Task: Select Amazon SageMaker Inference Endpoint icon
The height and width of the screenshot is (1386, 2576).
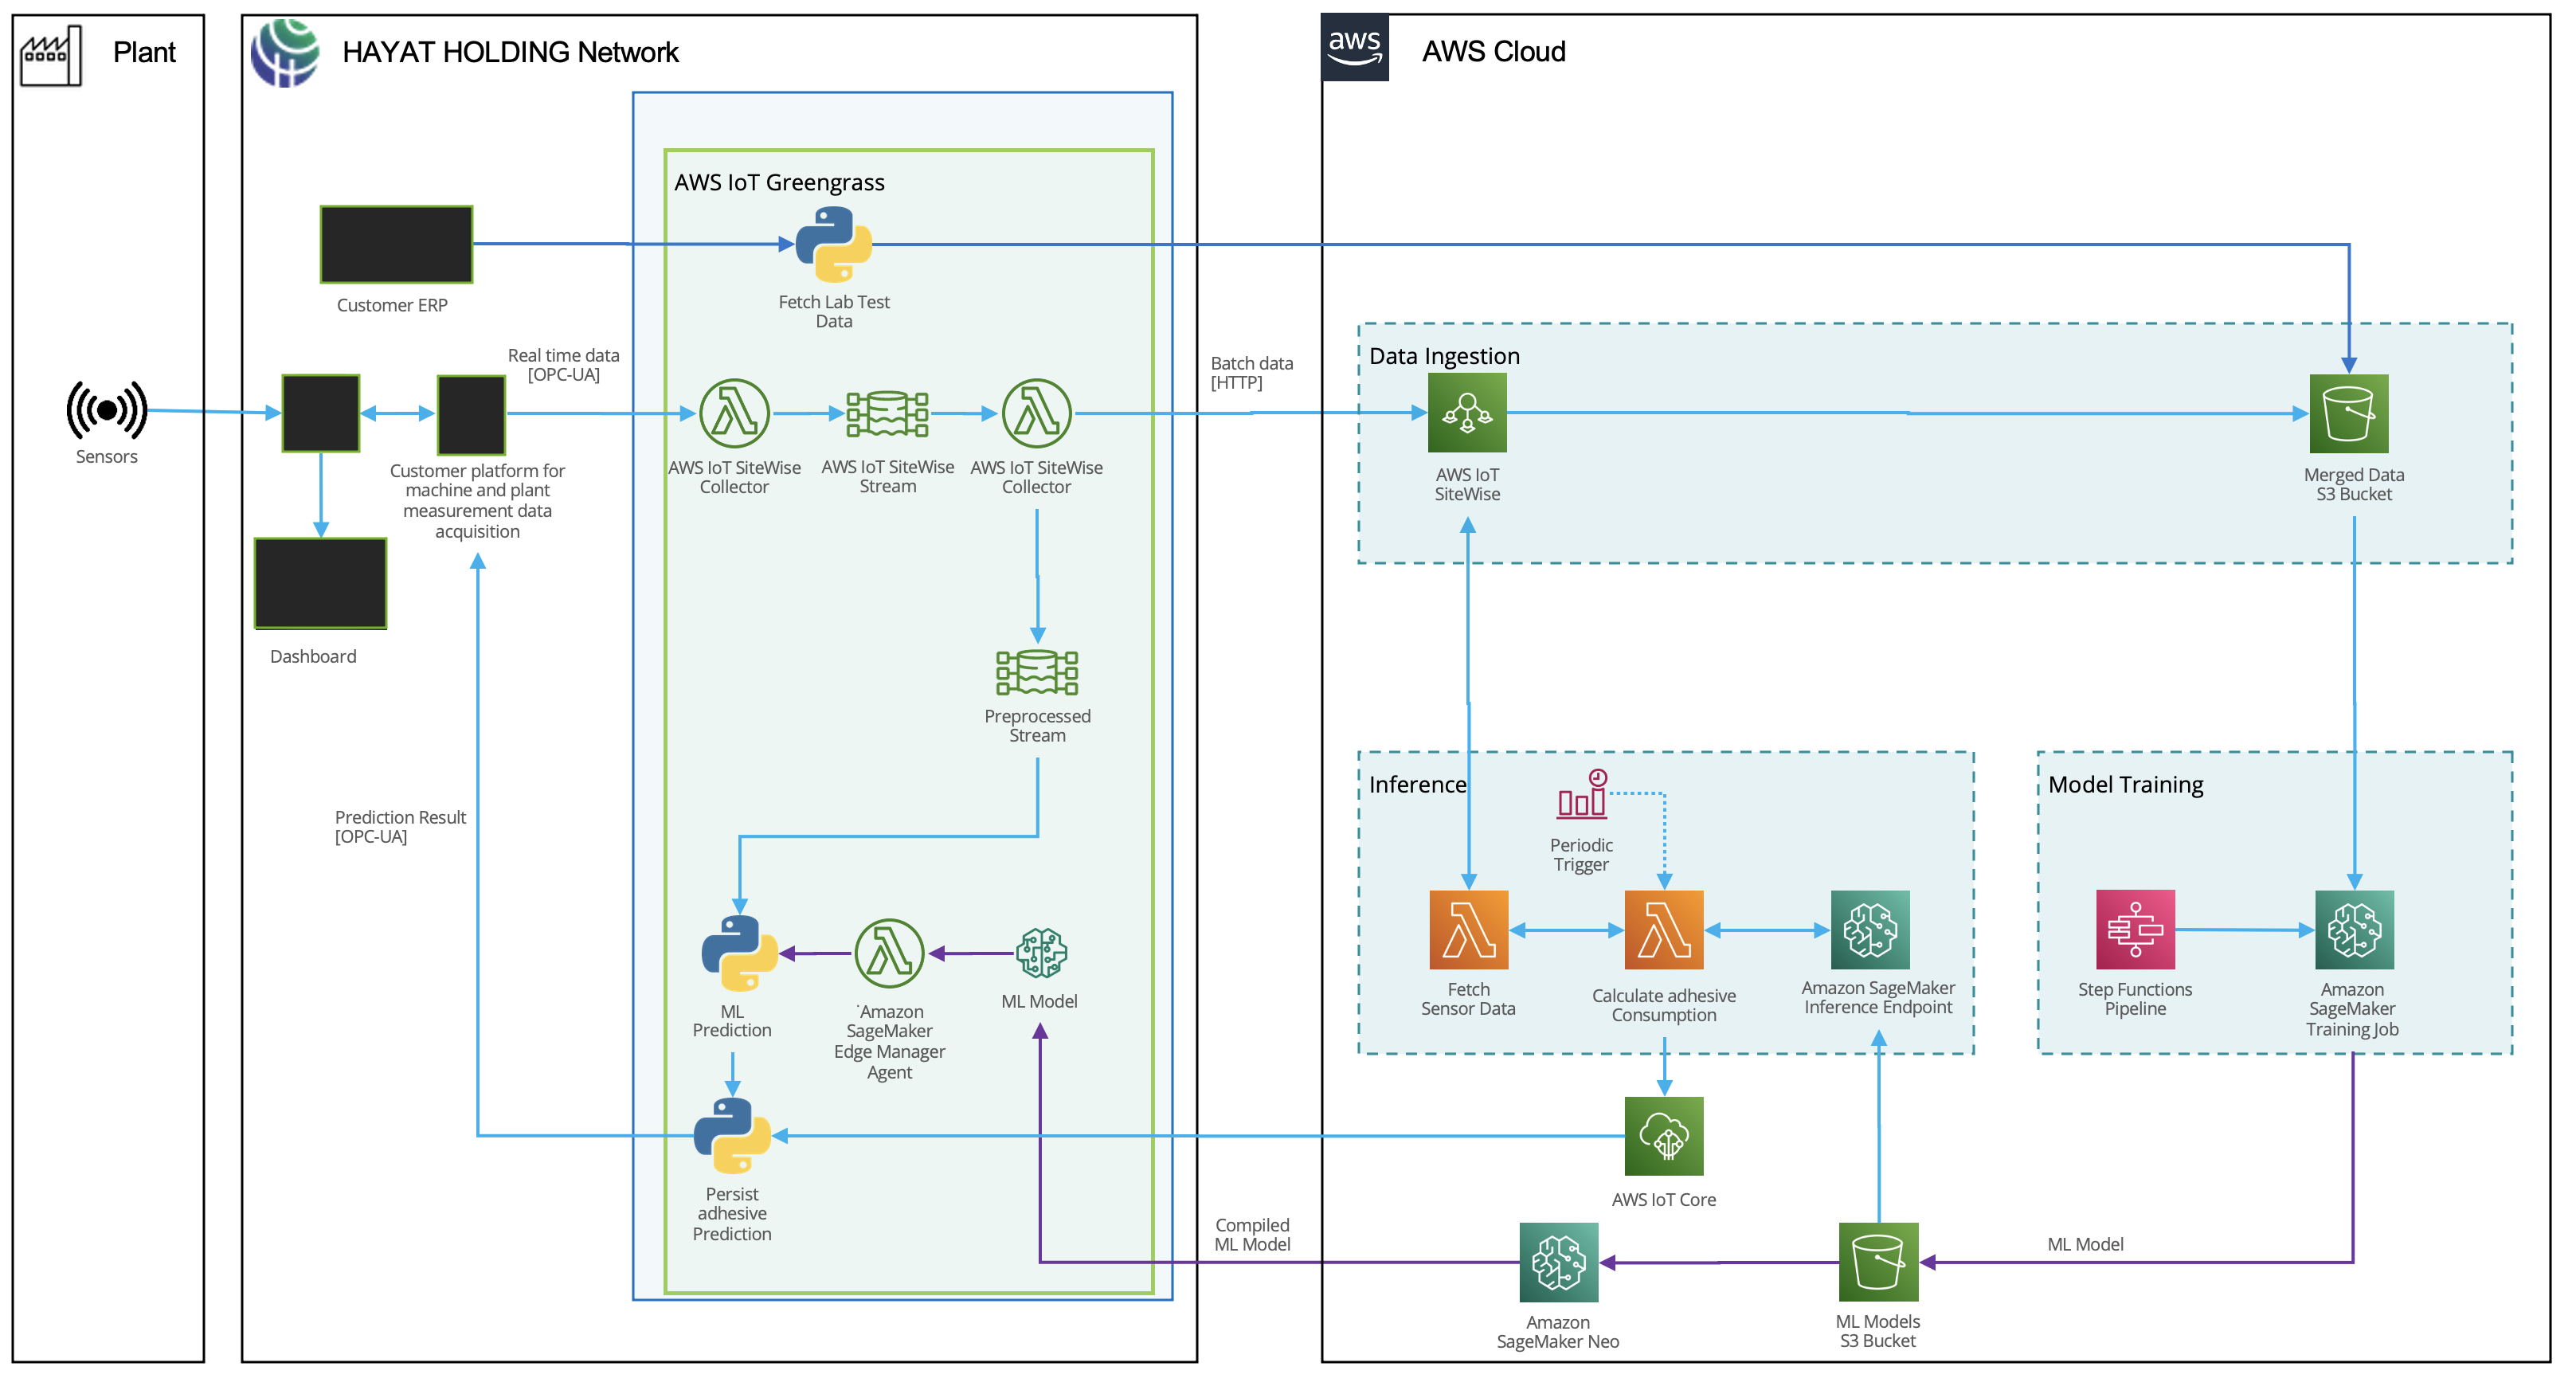Action: [x=1870, y=930]
